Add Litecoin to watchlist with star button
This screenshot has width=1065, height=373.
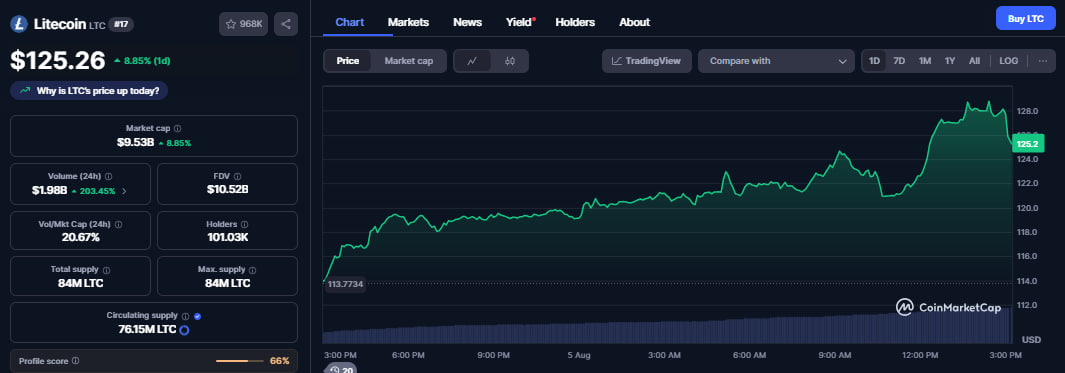(x=244, y=24)
